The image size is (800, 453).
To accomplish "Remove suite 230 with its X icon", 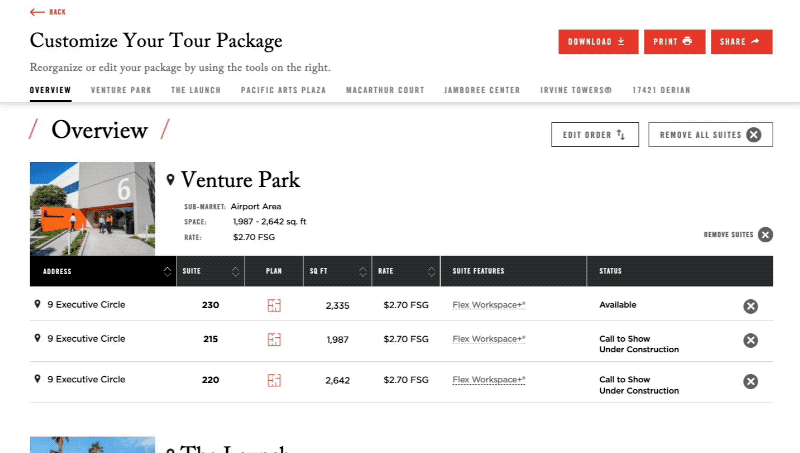I will (750, 306).
